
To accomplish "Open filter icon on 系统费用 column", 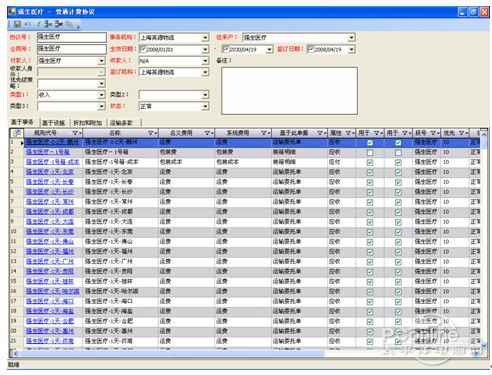I will 264,133.
